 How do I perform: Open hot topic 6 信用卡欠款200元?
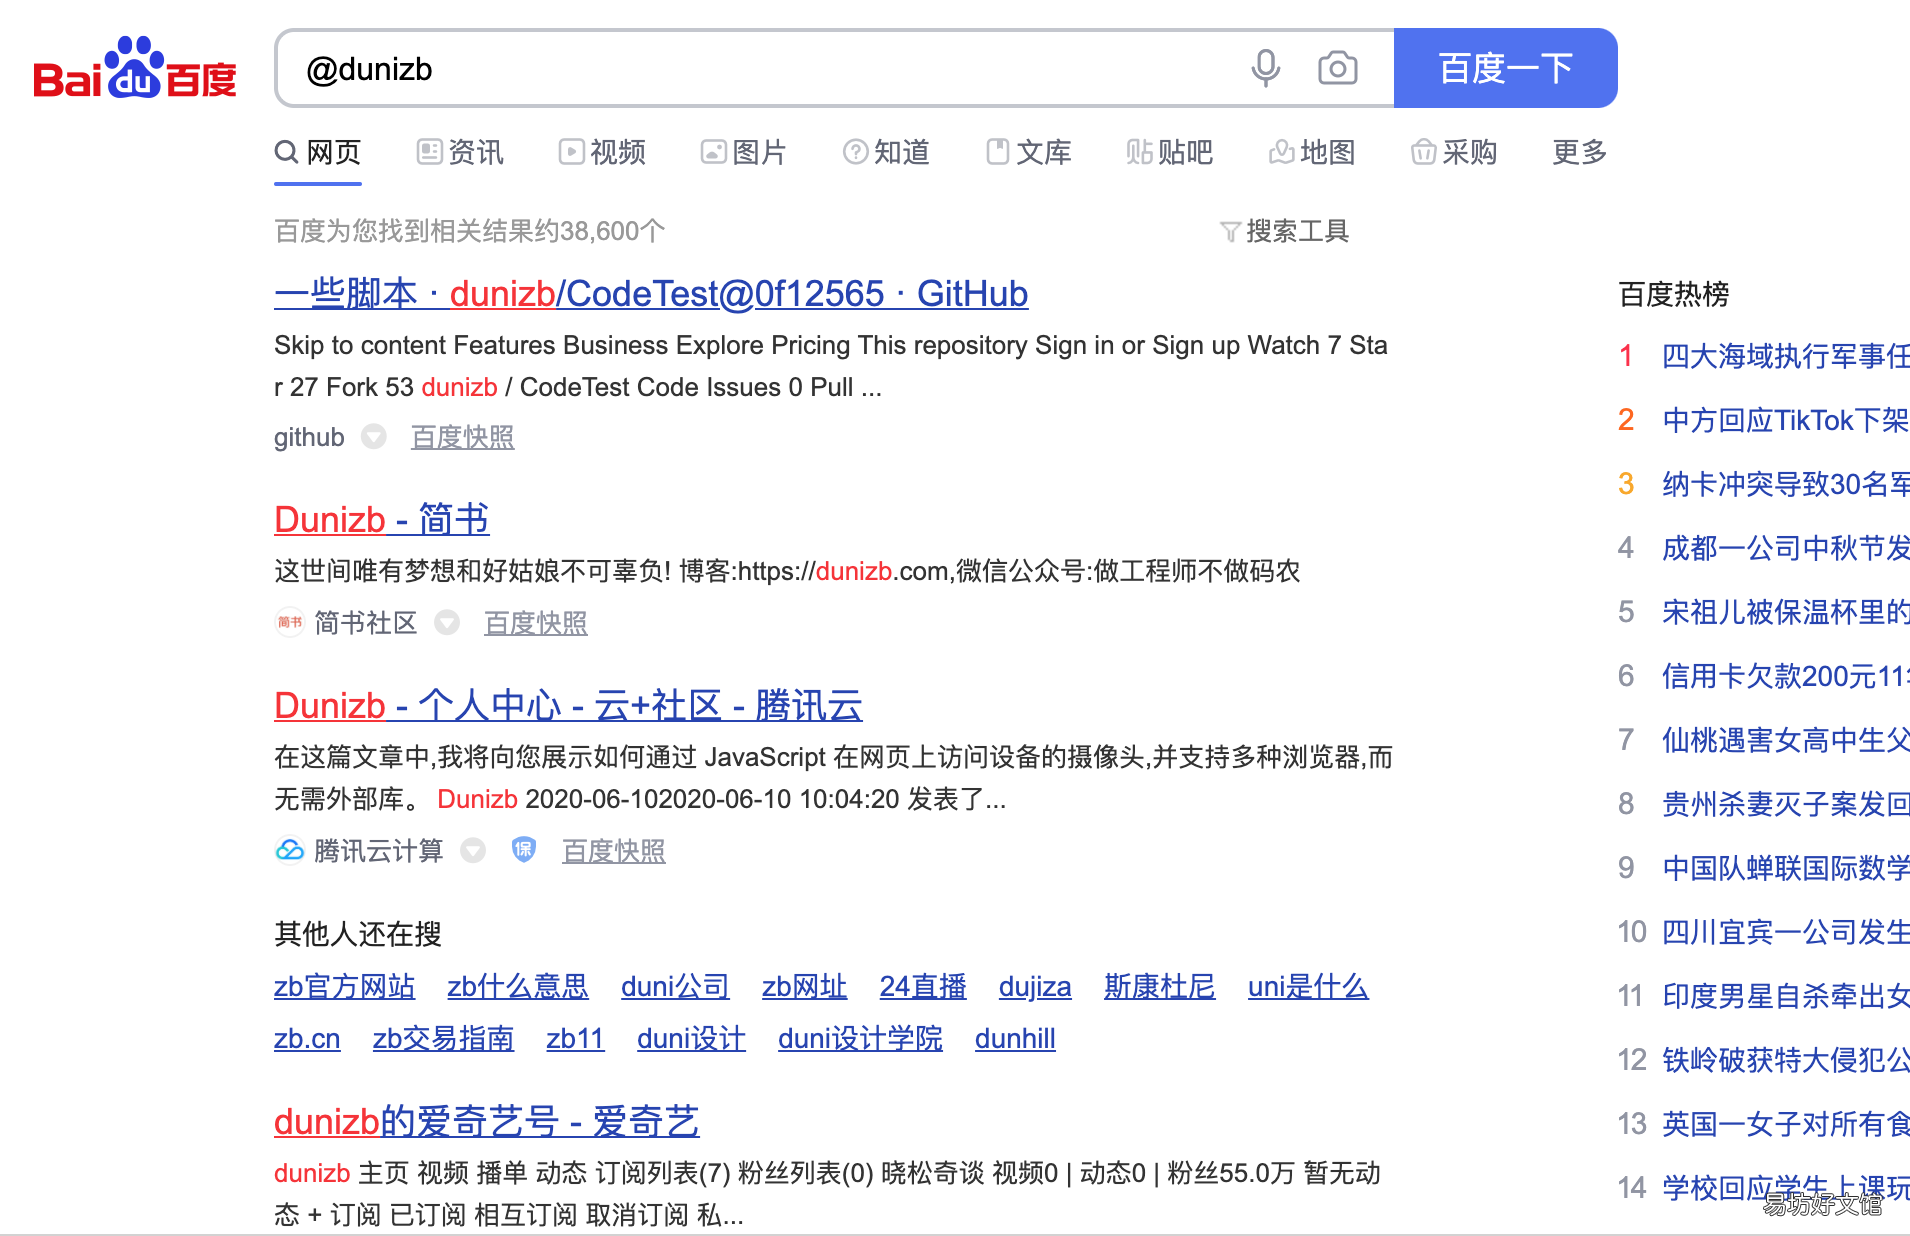point(1786,676)
